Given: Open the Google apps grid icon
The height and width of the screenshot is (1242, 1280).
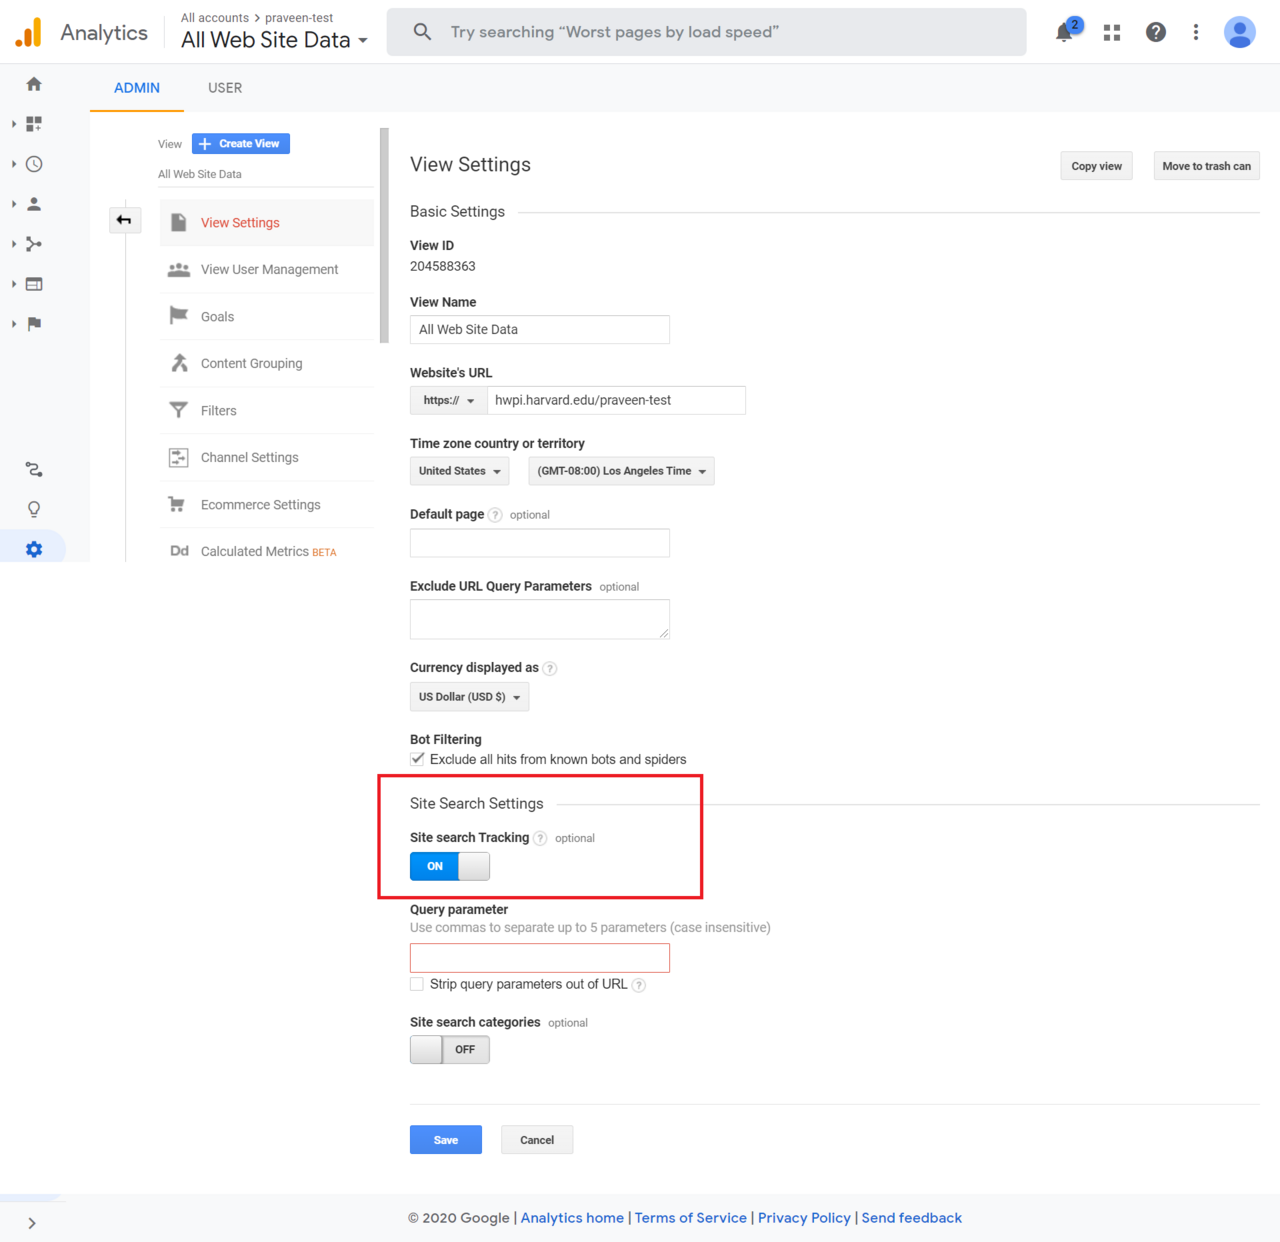Looking at the screenshot, I should [1111, 33].
